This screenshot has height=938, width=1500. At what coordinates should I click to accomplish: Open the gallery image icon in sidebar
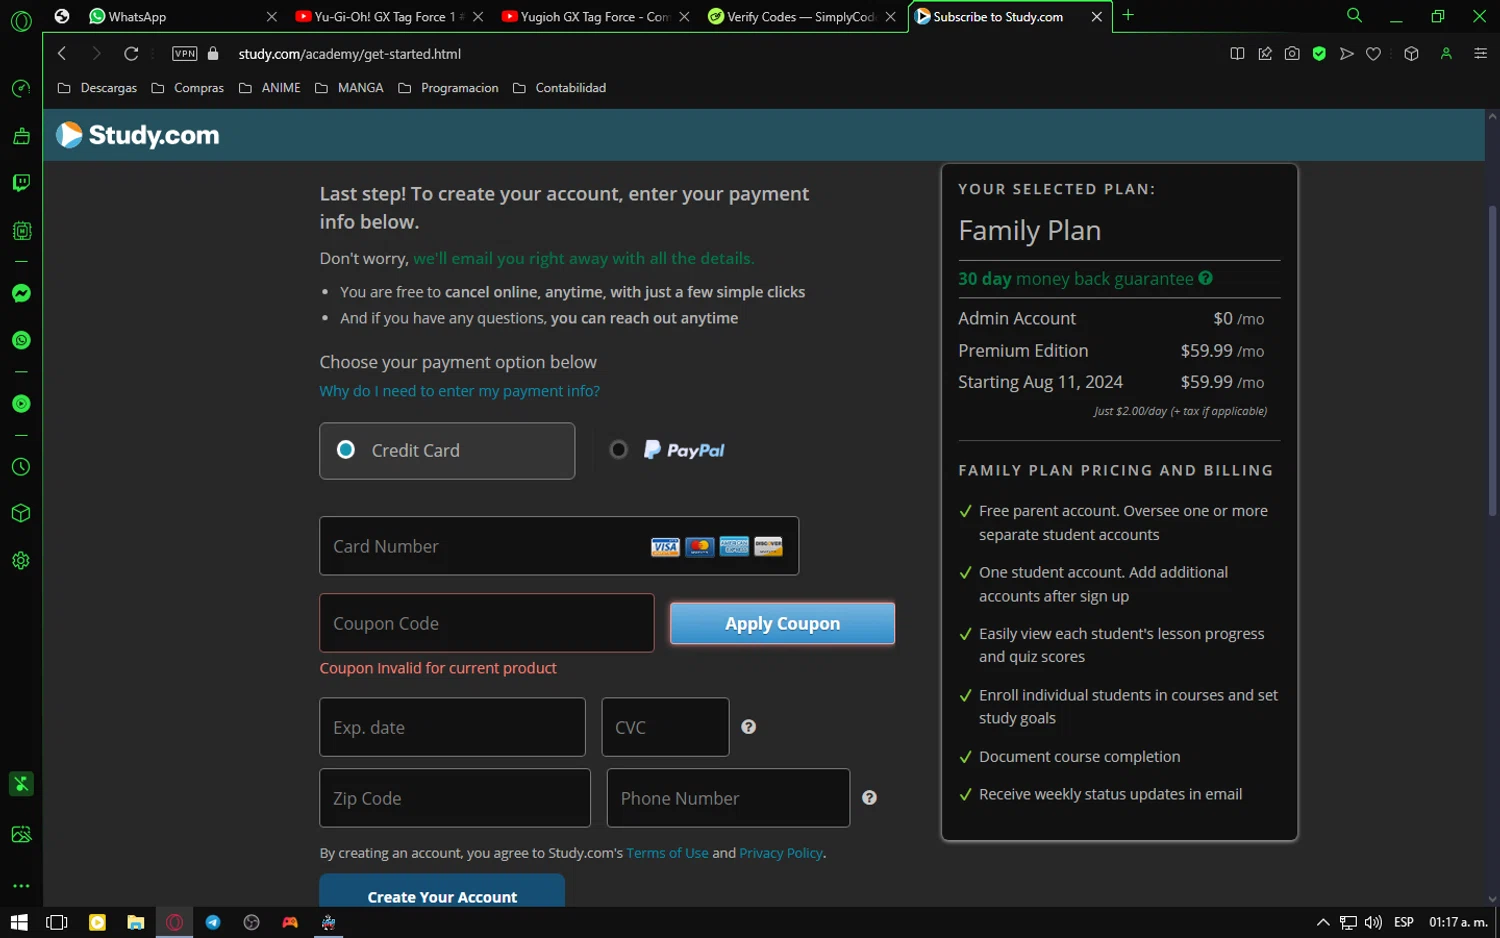(21, 834)
